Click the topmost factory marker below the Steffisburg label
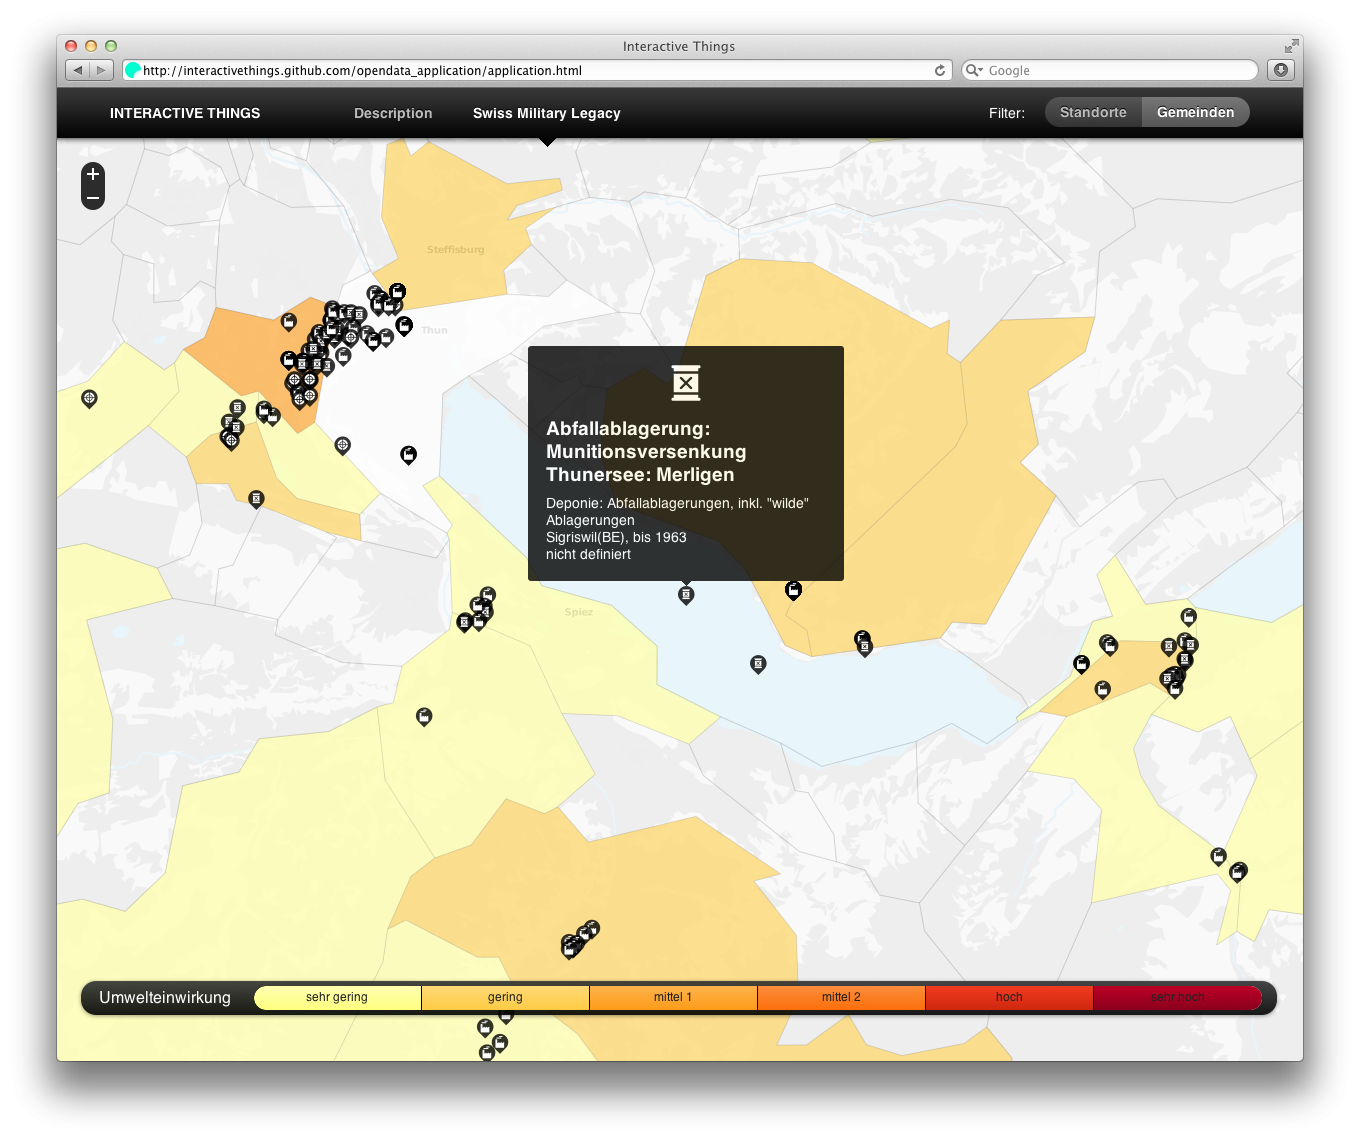The image size is (1360, 1140). click(x=397, y=292)
